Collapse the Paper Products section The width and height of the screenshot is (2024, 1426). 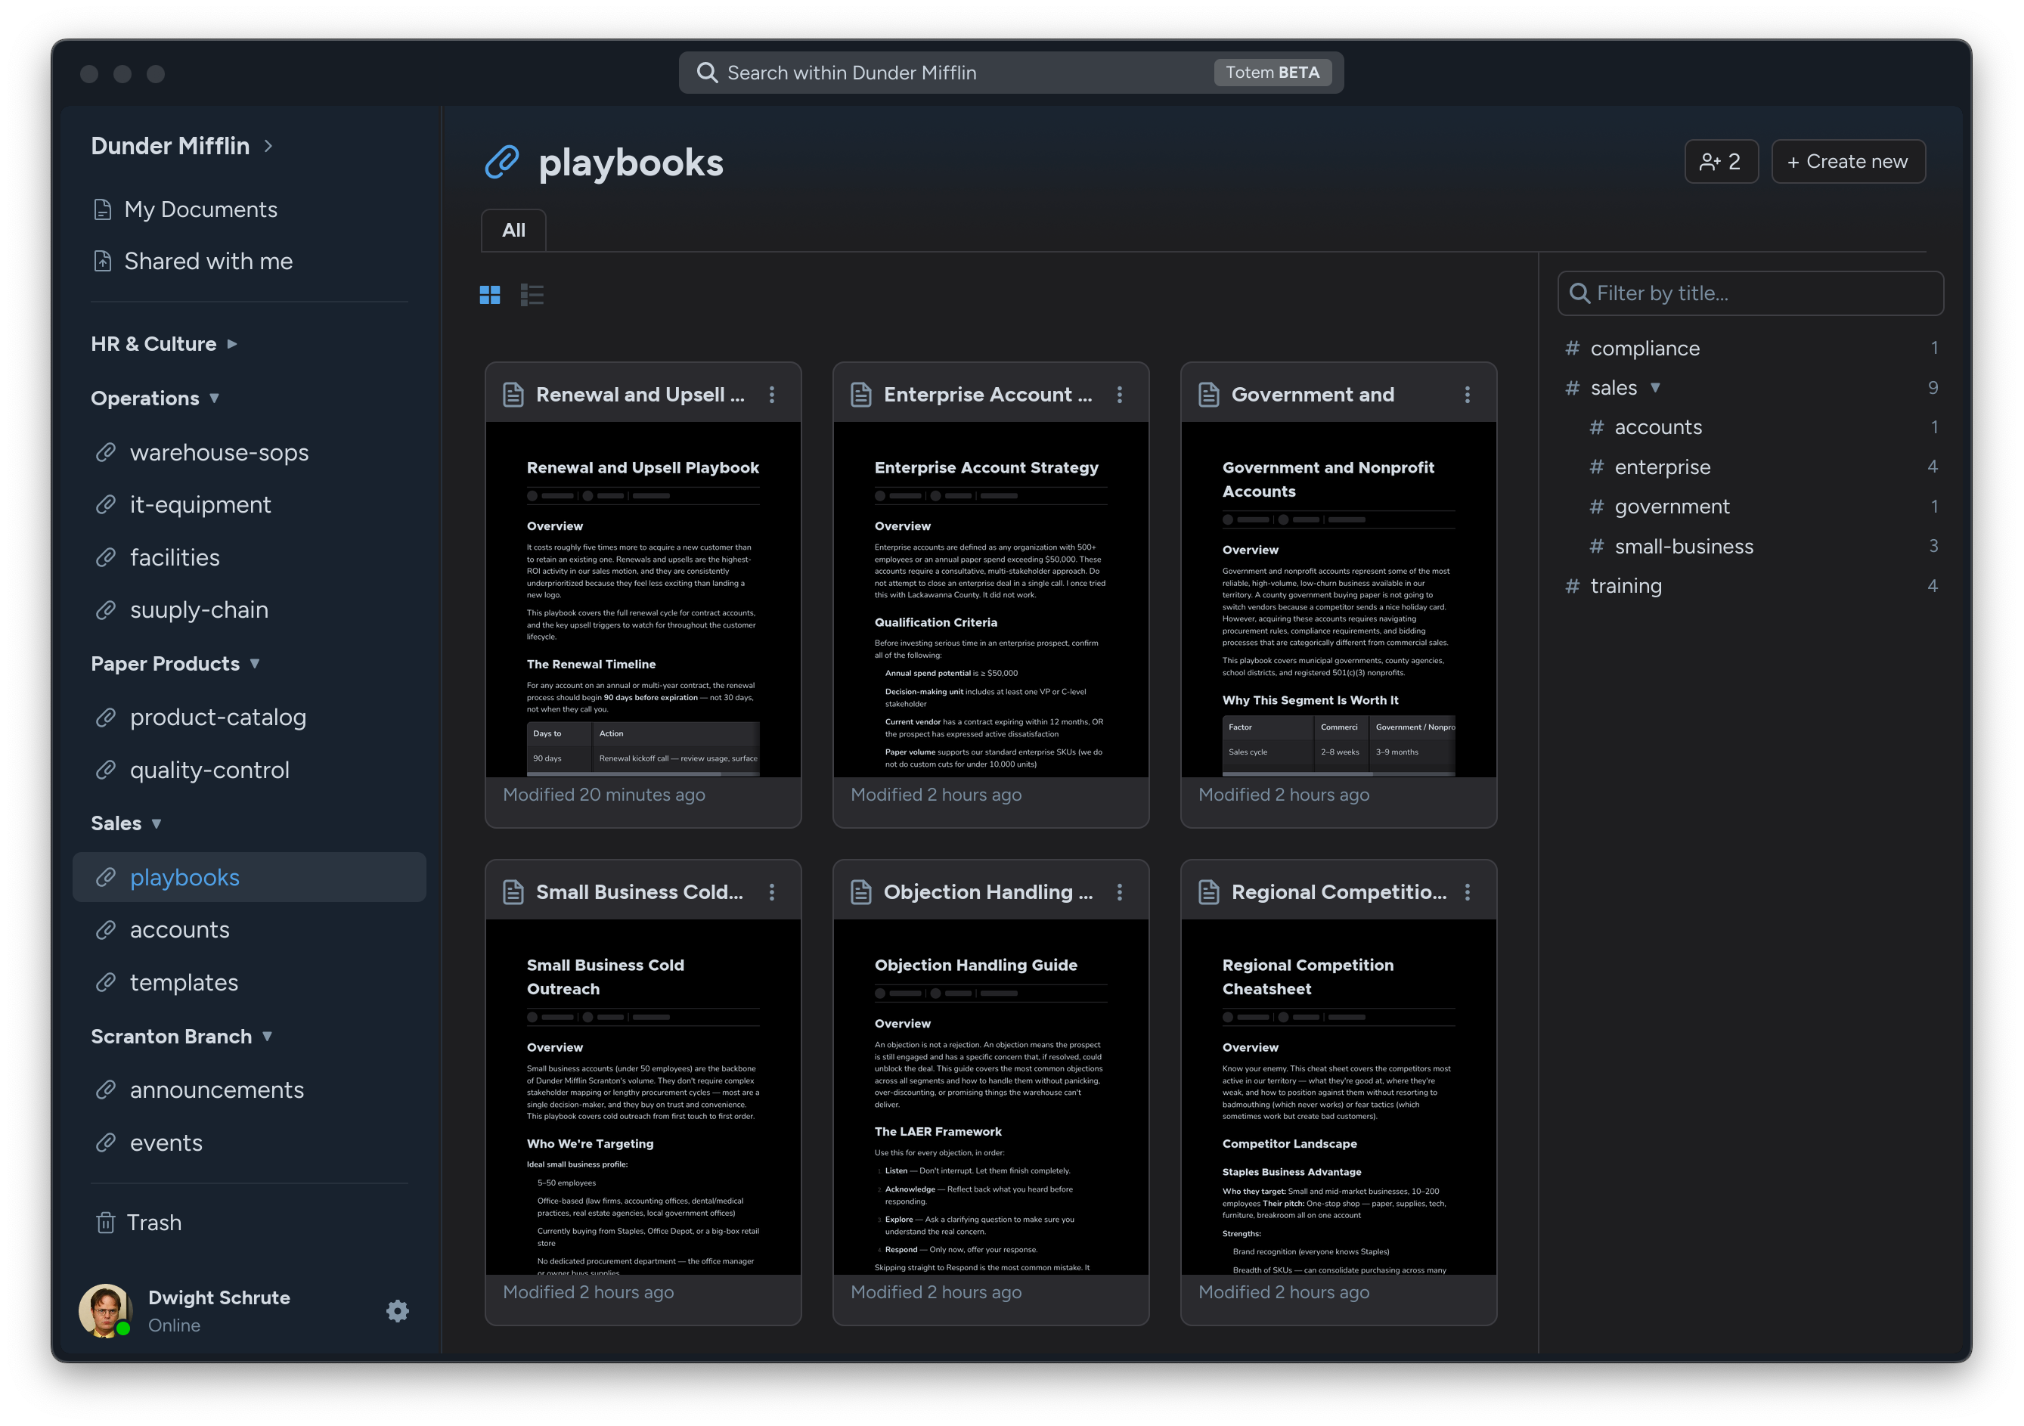[255, 664]
